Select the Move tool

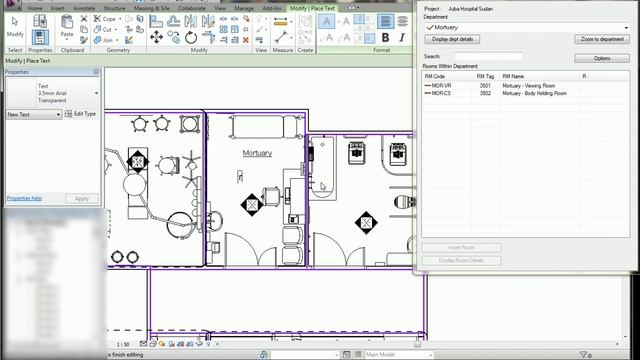[156, 38]
